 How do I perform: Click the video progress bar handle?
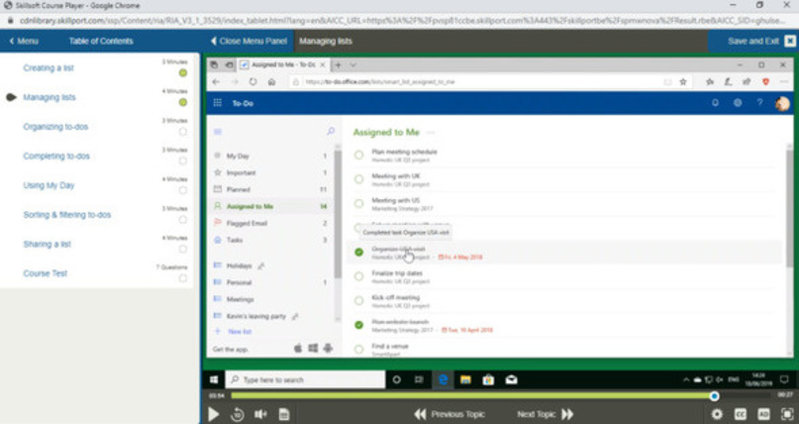714,396
